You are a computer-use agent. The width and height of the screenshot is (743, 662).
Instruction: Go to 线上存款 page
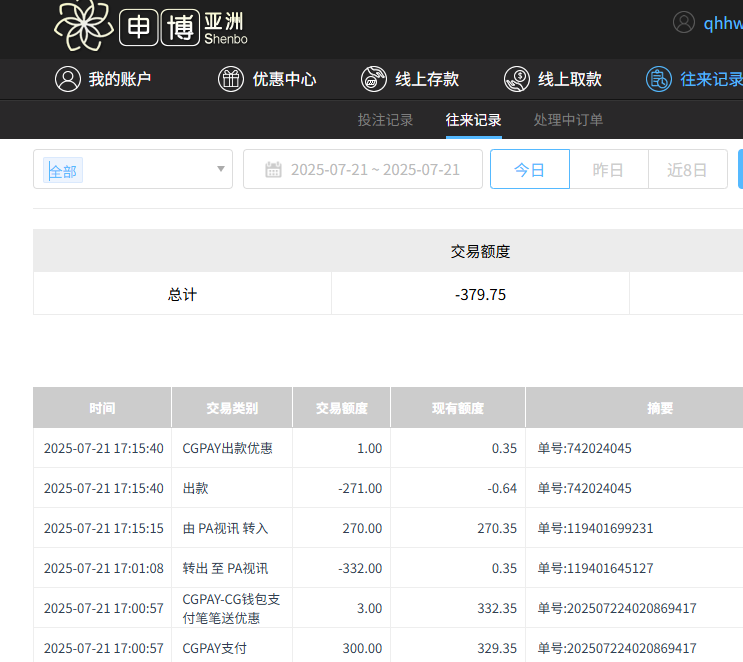[x=427, y=79]
